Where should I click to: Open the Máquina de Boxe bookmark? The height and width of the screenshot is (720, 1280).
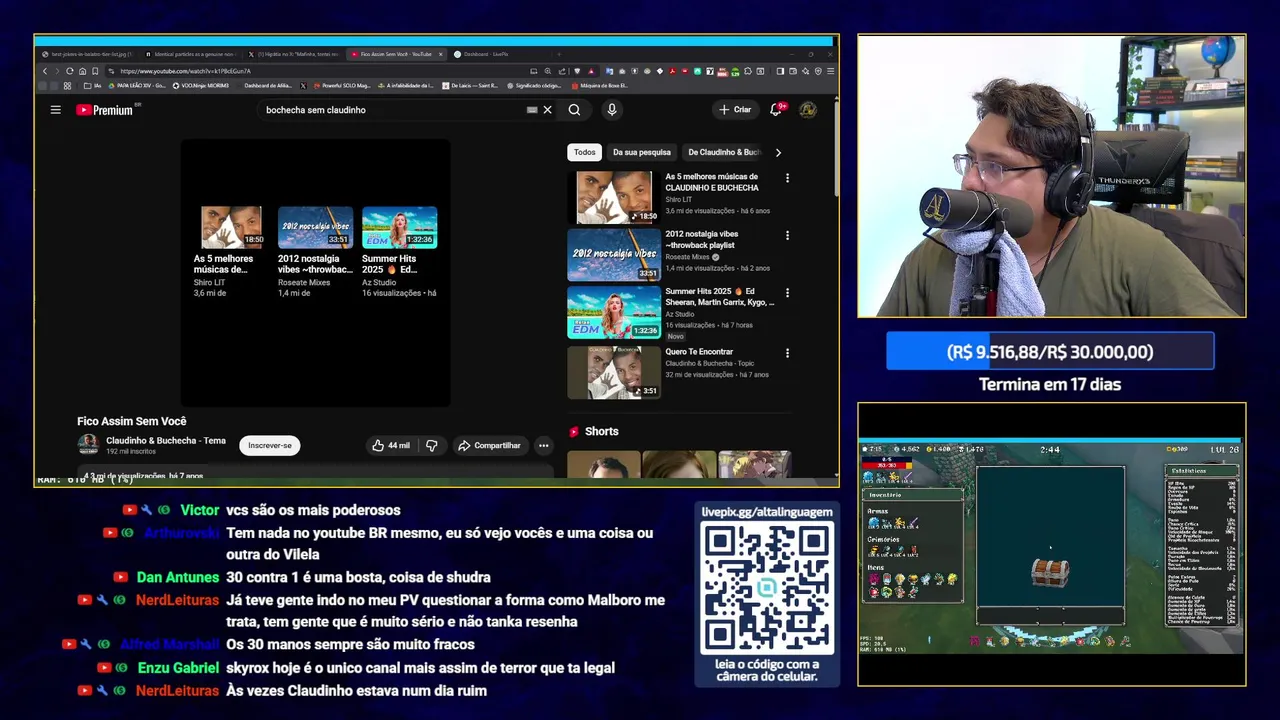[599, 86]
